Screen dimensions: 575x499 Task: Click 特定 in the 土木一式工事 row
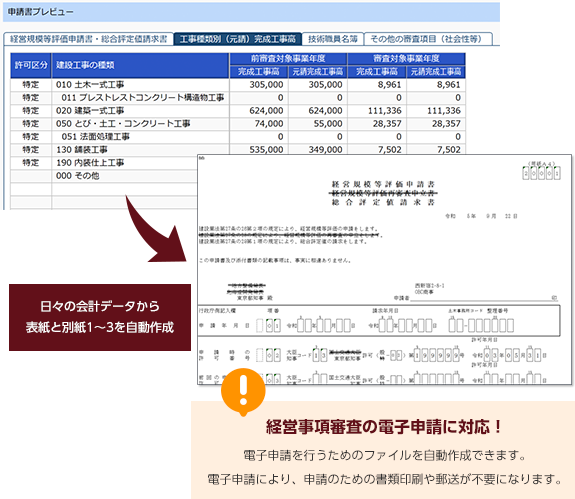point(31,85)
